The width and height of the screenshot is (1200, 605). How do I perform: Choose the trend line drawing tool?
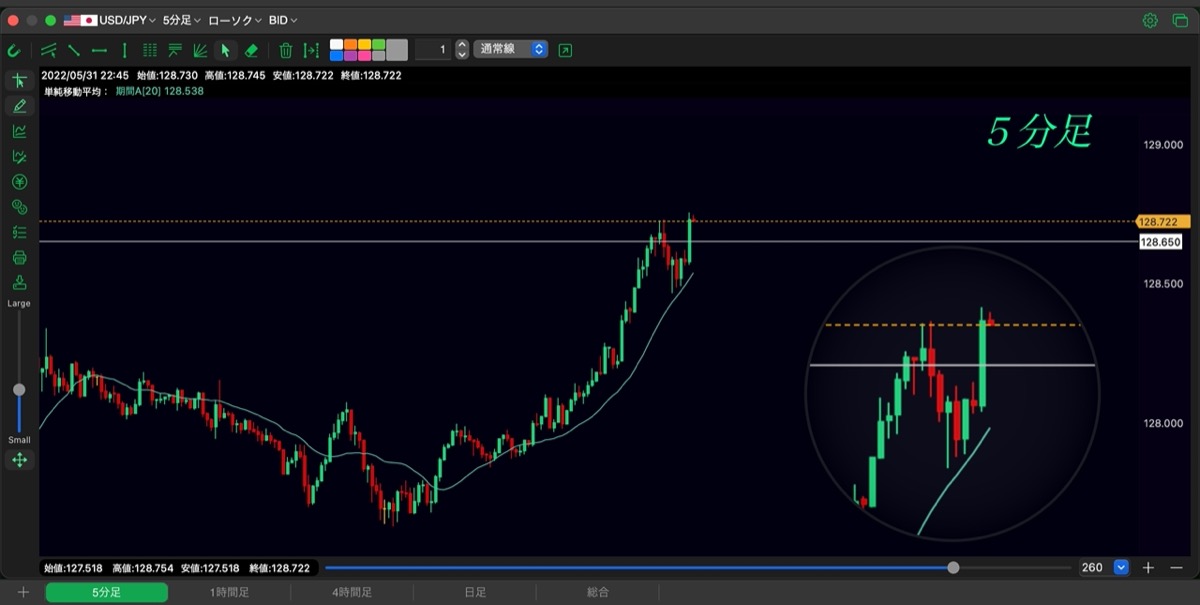[x=74, y=50]
